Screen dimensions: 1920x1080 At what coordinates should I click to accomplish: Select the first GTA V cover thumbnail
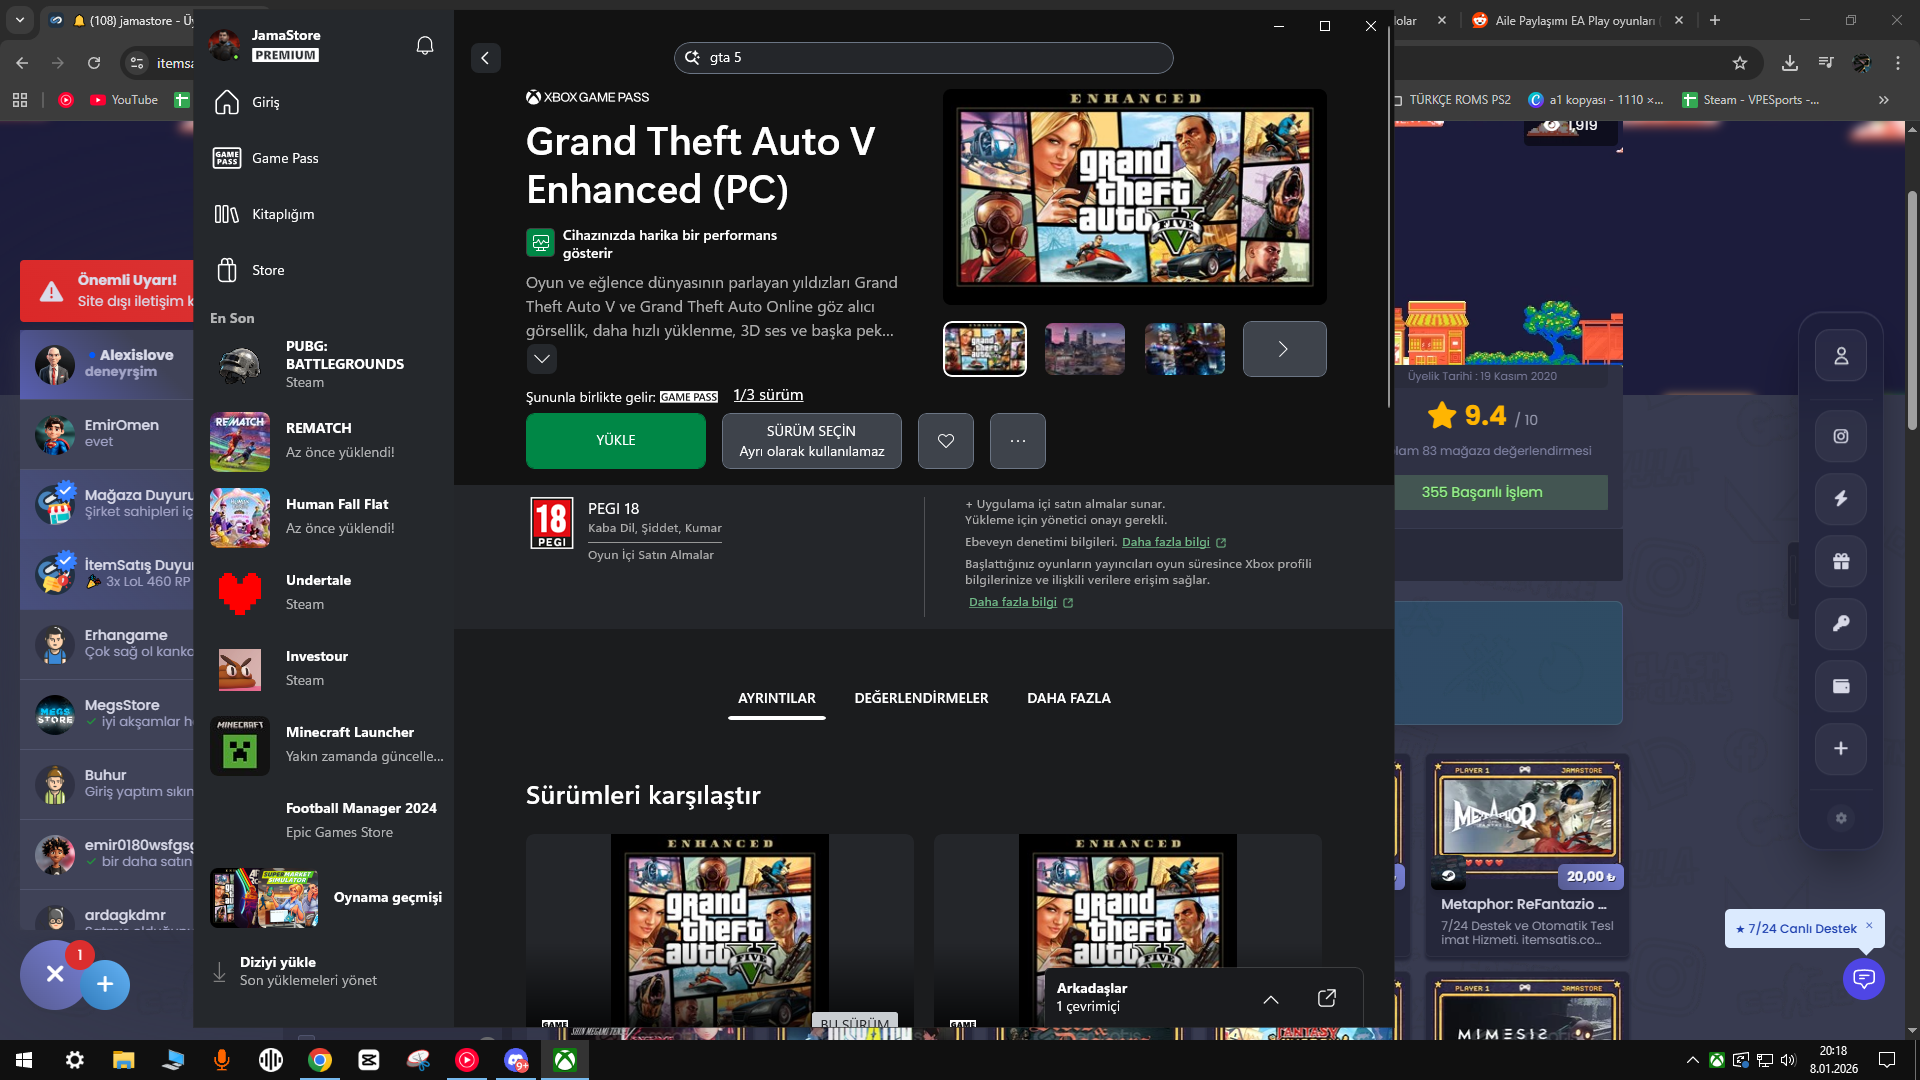[x=985, y=349]
